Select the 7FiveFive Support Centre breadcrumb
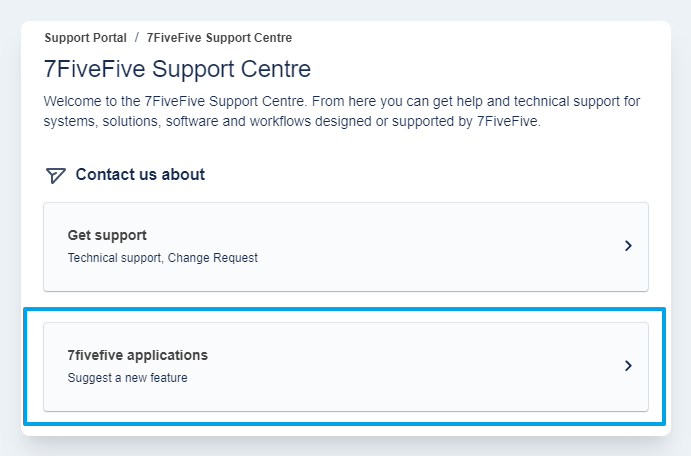Viewport: 691px width, 456px height. pyautogui.click(x=219, y=38)
